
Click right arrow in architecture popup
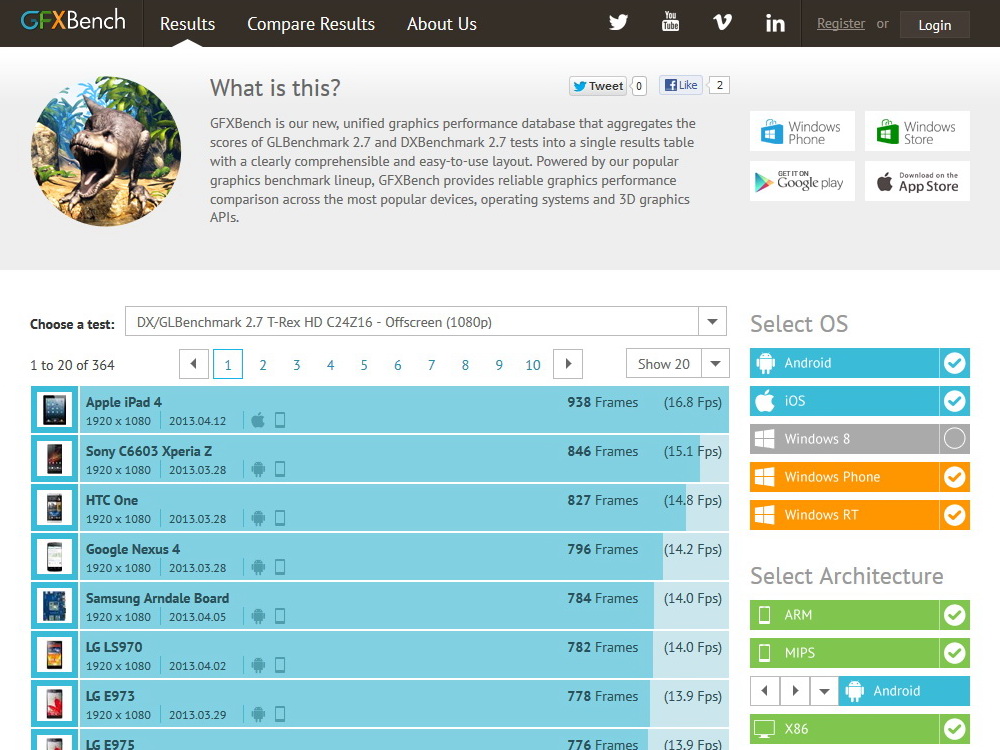point(795,691)
